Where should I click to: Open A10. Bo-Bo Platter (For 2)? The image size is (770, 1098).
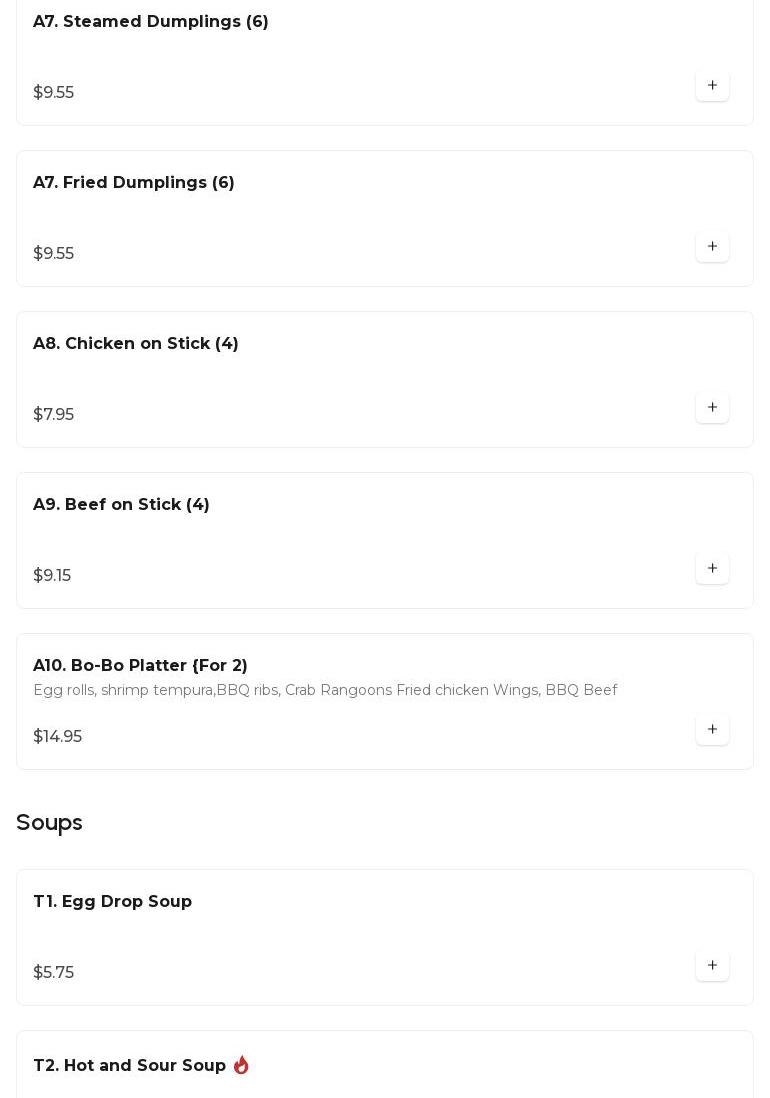pos(140,666)
